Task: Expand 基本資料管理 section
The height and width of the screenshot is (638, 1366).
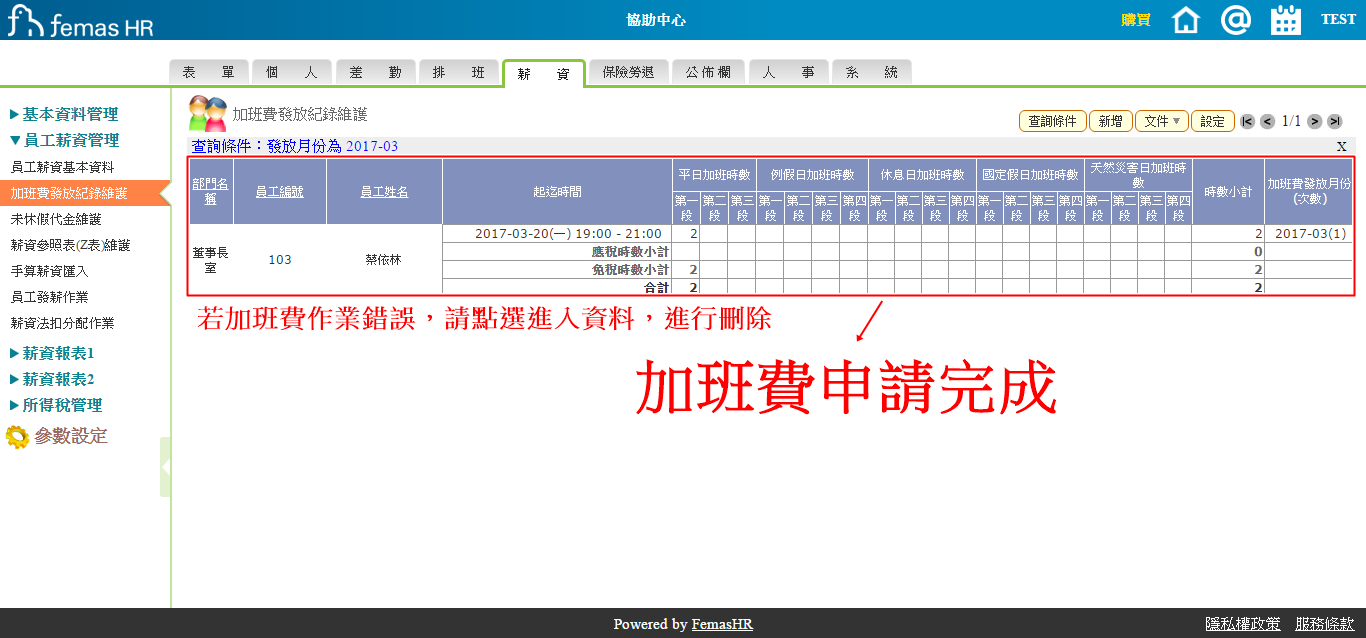Action: (64, 114)
